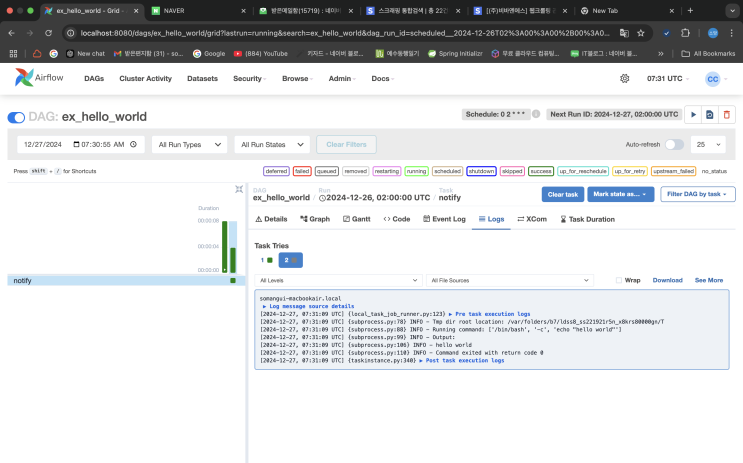
Task: Click the success state legend badge
Action: coord(541,171)
